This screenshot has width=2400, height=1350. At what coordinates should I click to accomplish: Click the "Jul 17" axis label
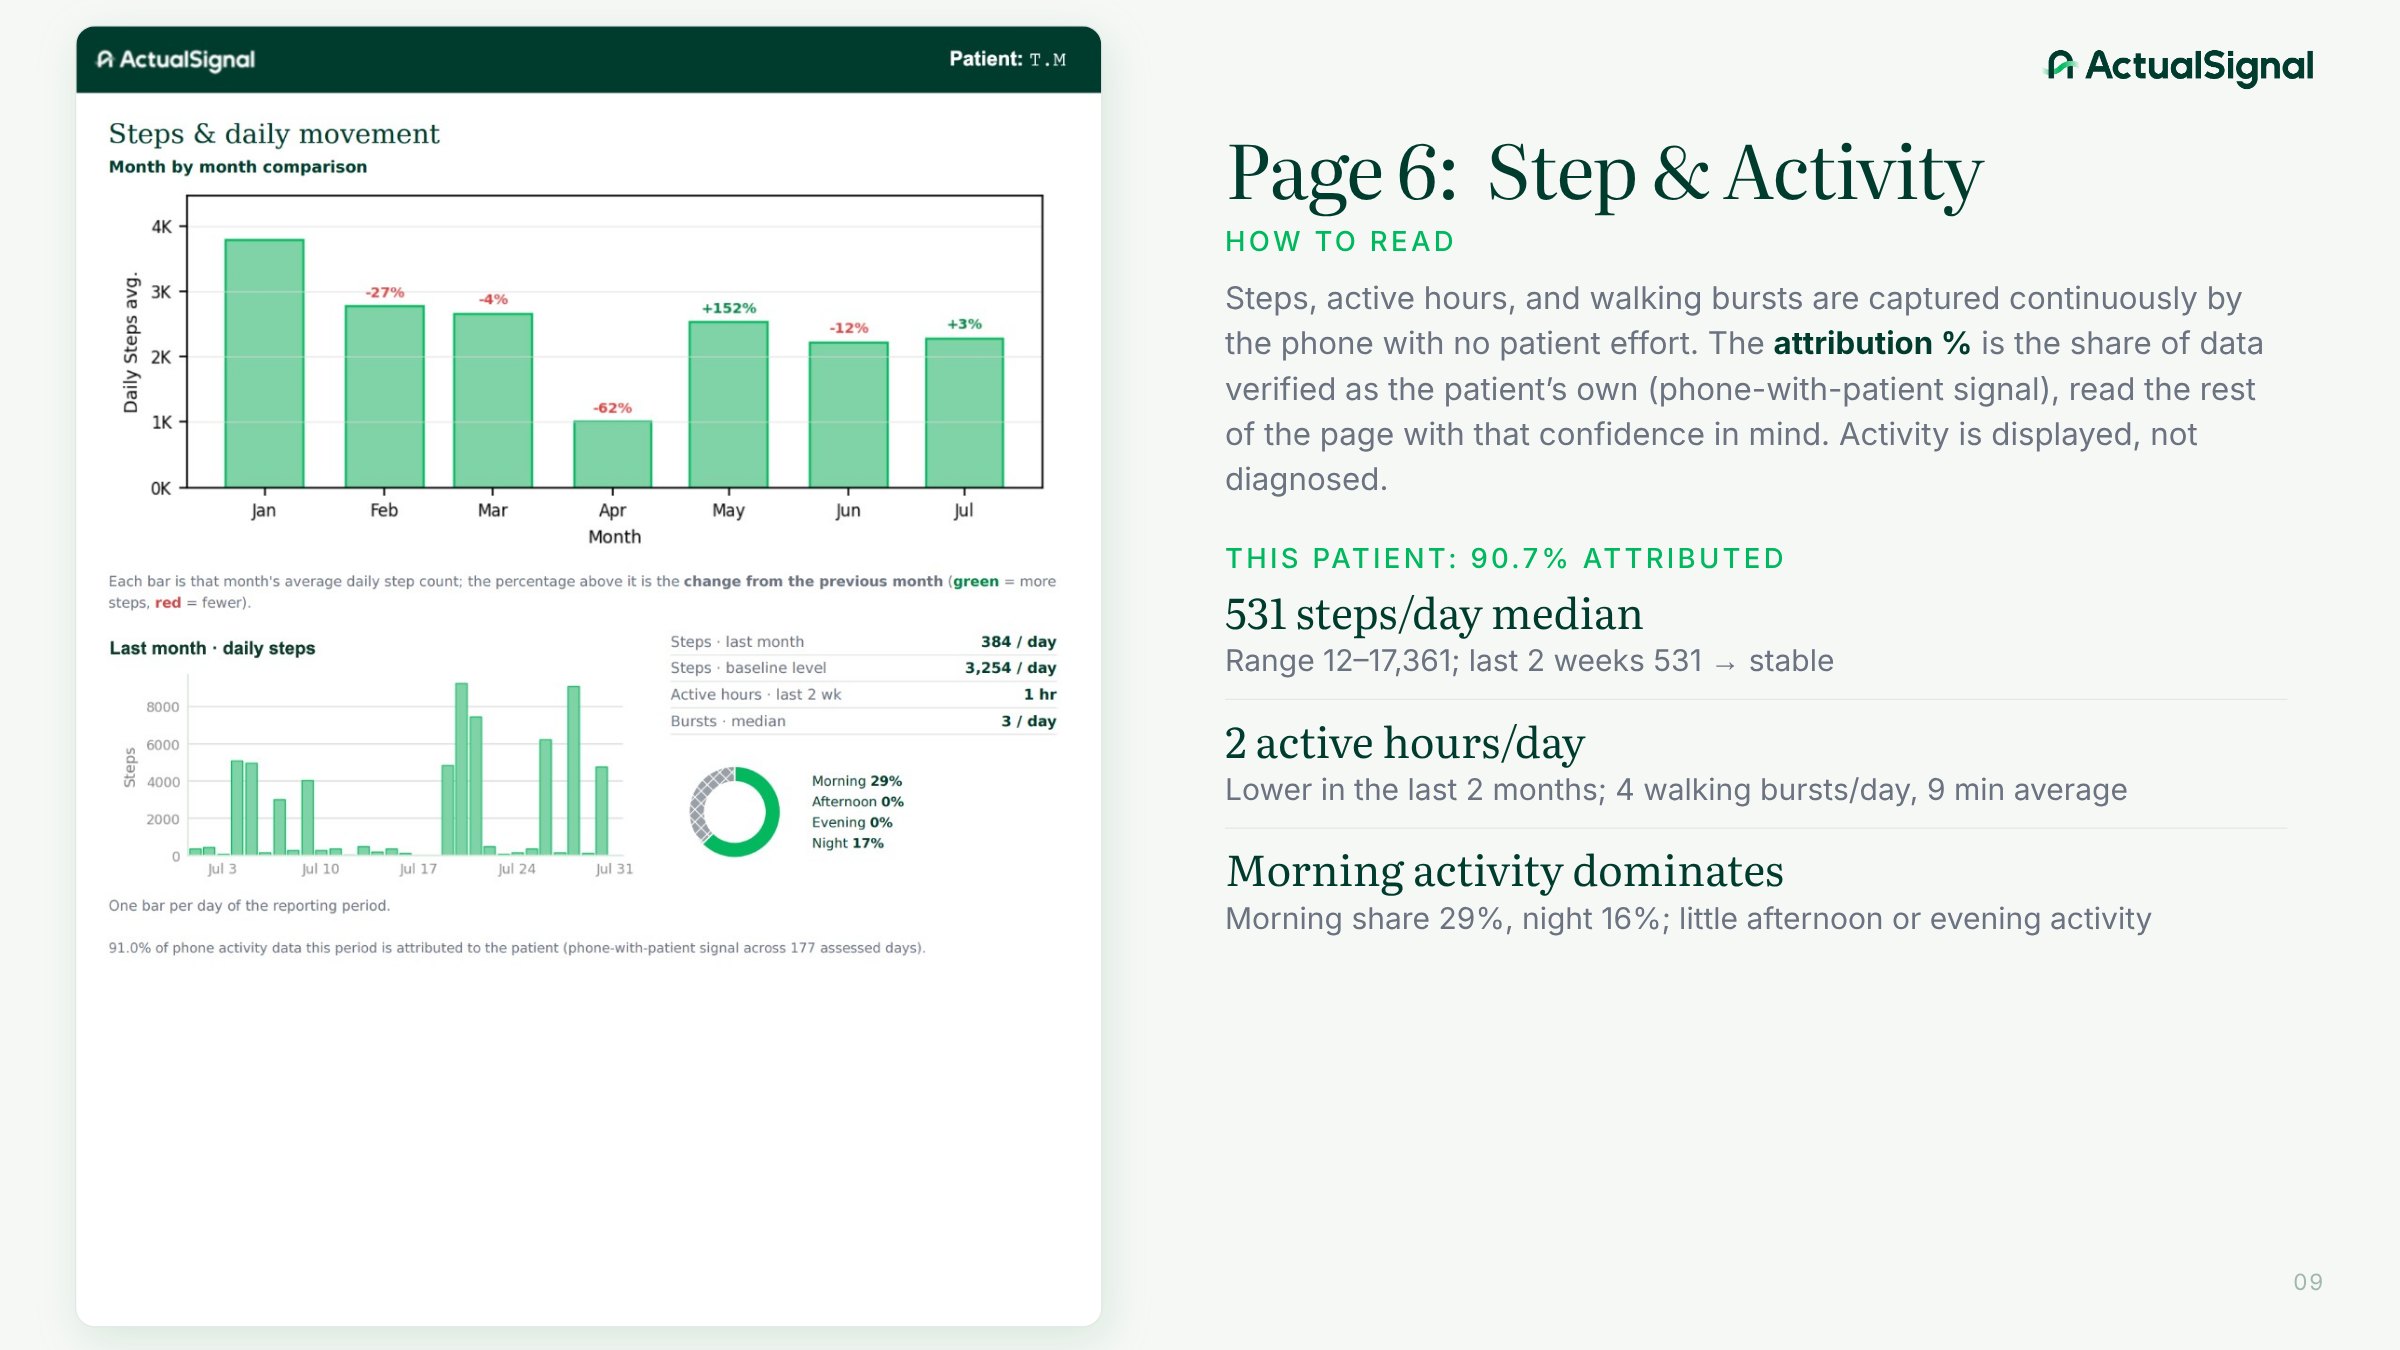coord(418,869)
